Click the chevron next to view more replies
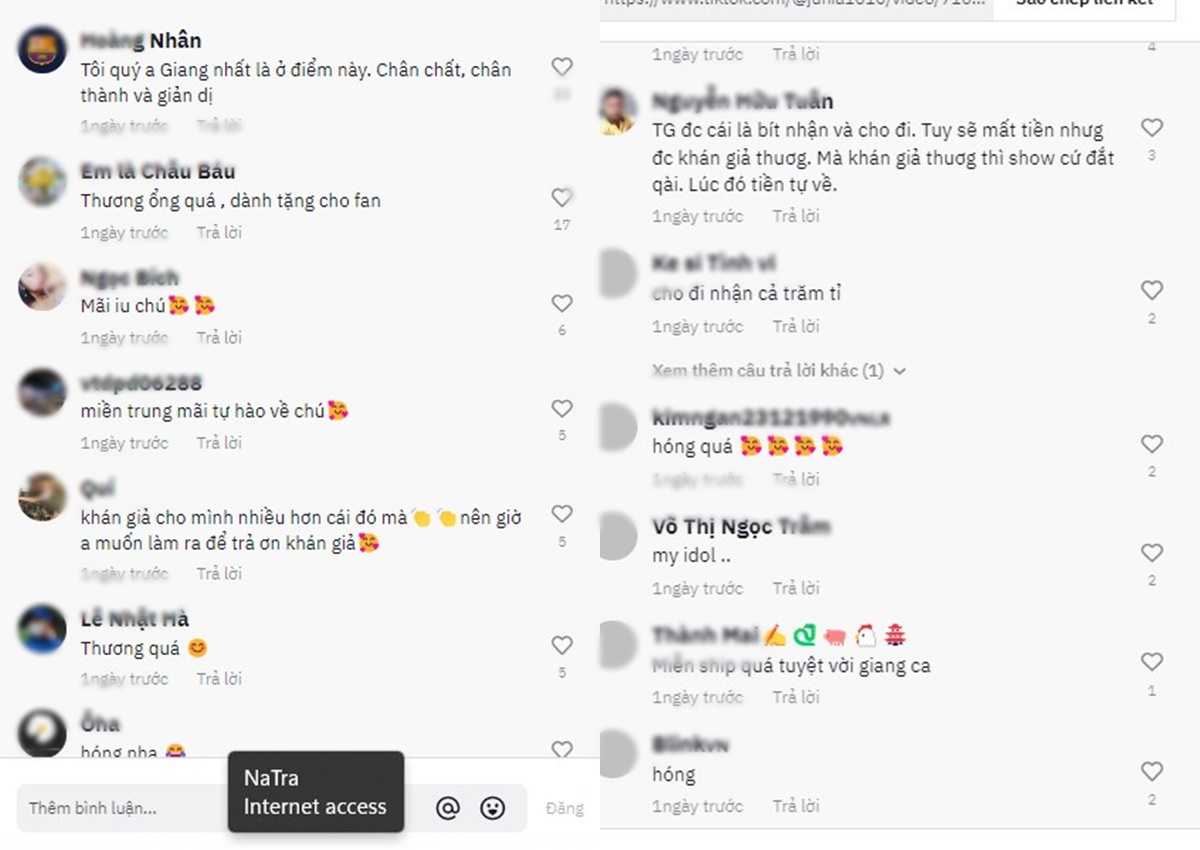This screenshot has height=850, width=1200. [899, 371]
